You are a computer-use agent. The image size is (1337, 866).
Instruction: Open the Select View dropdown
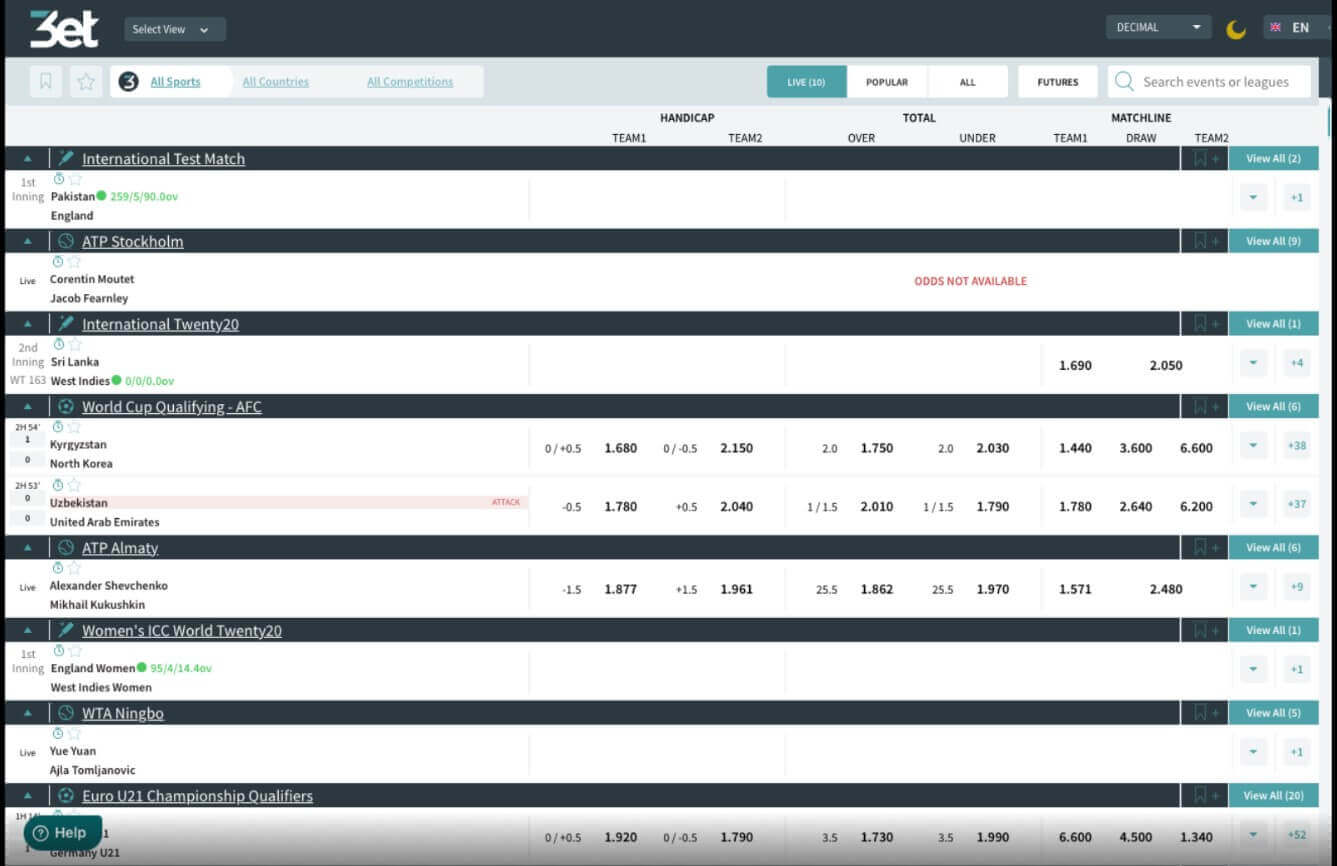(174, 29)
